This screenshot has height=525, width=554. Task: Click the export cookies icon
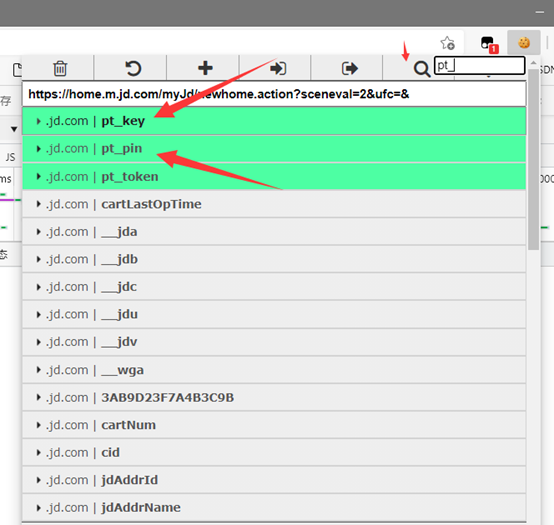(349, 68)
